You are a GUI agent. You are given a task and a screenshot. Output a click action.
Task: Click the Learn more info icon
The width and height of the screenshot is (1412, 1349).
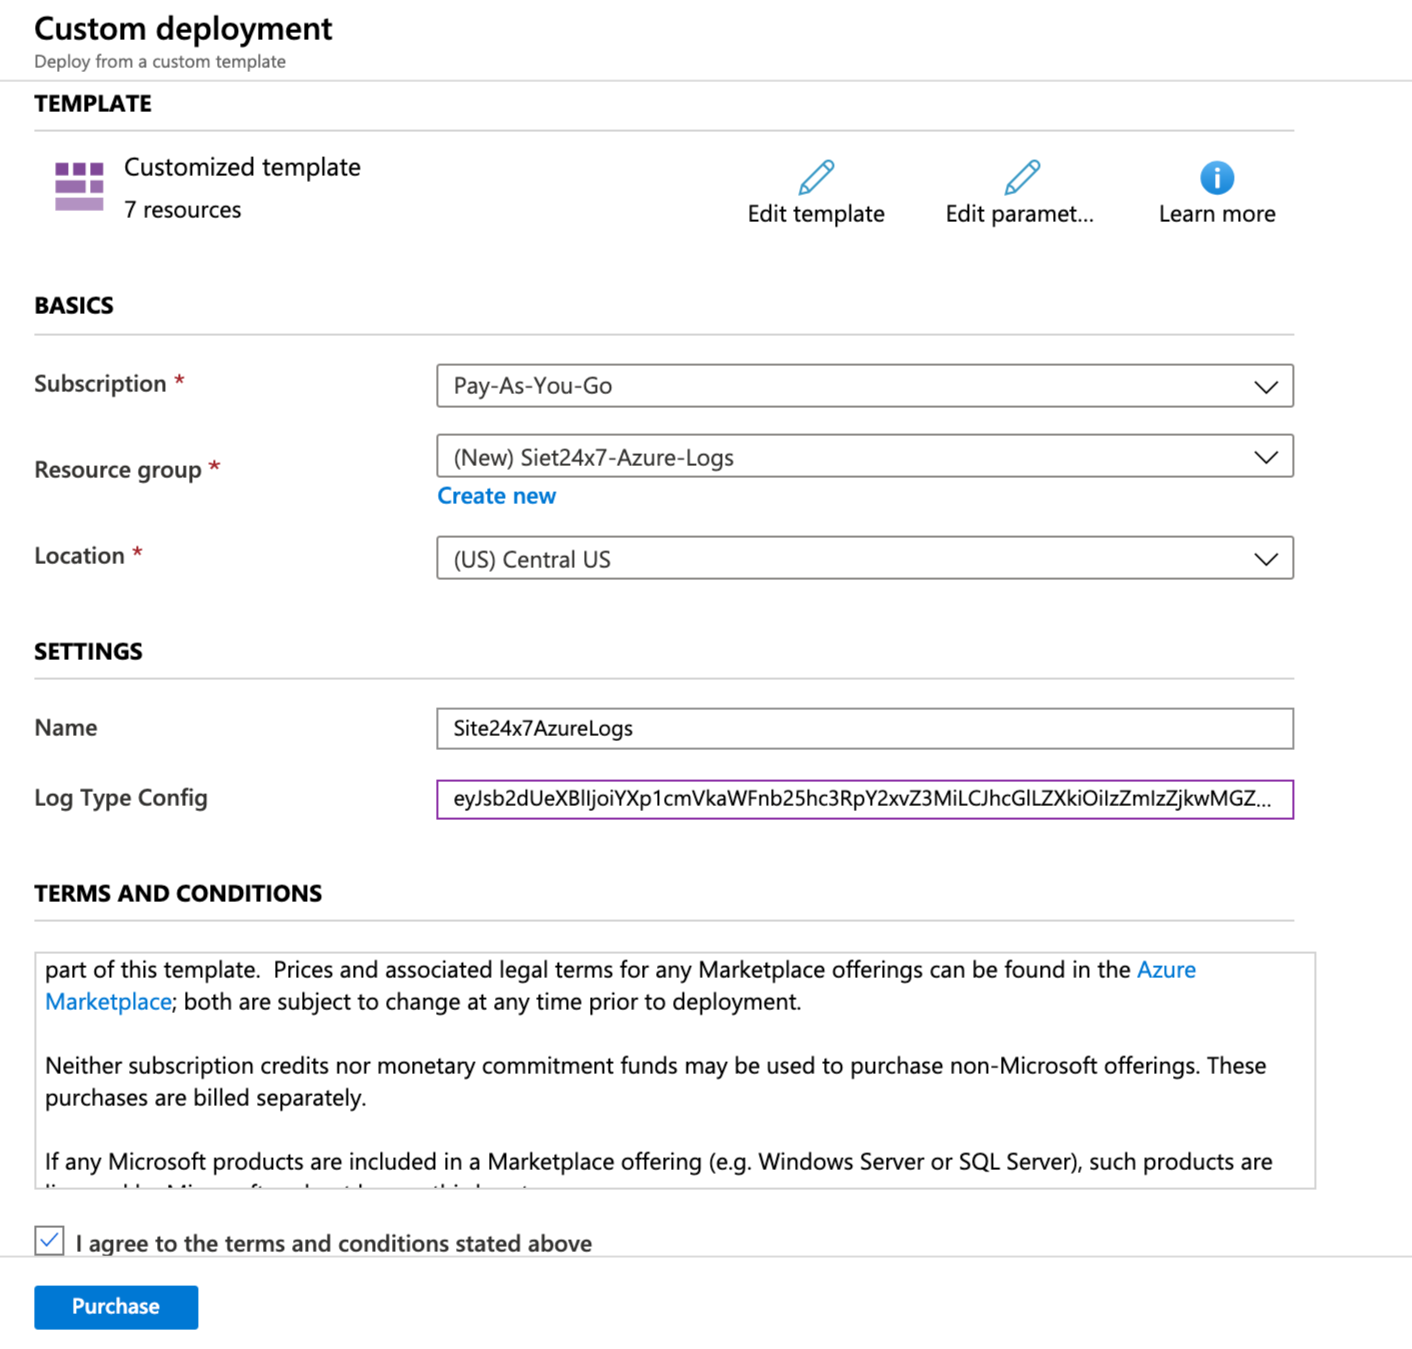pos(1216,178)
